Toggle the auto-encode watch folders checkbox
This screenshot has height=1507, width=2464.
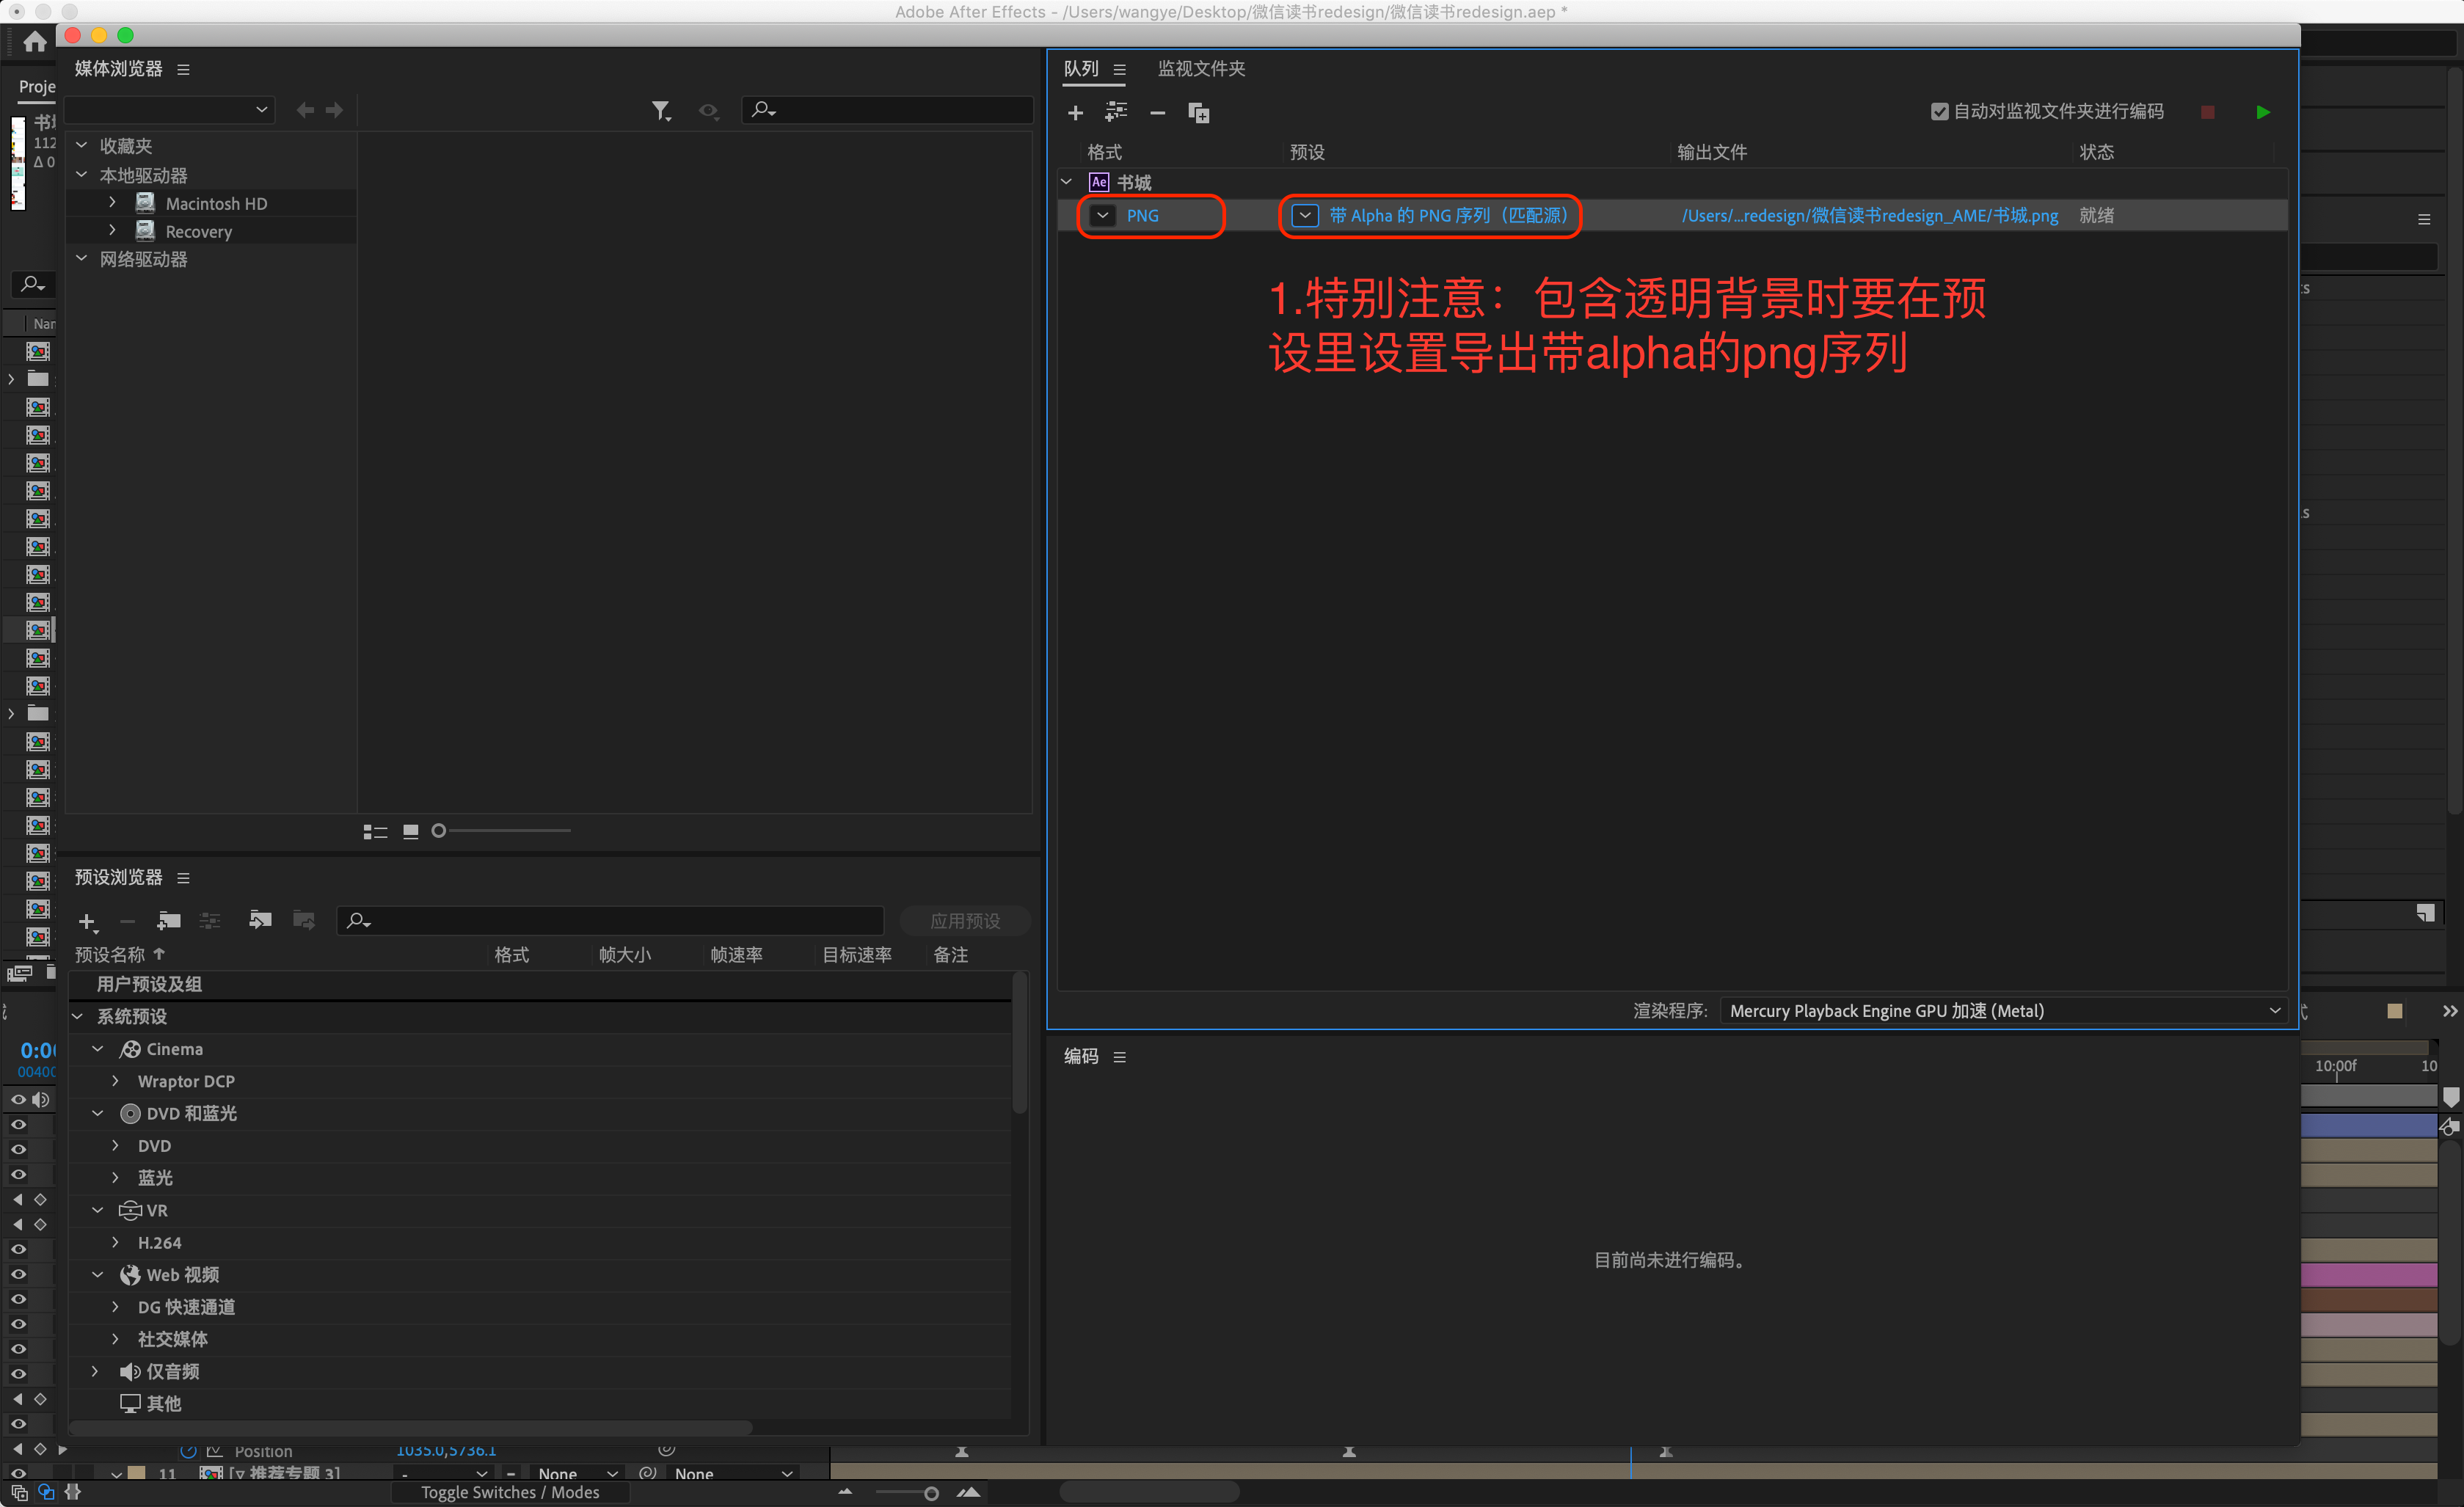tap(1939, 112)
